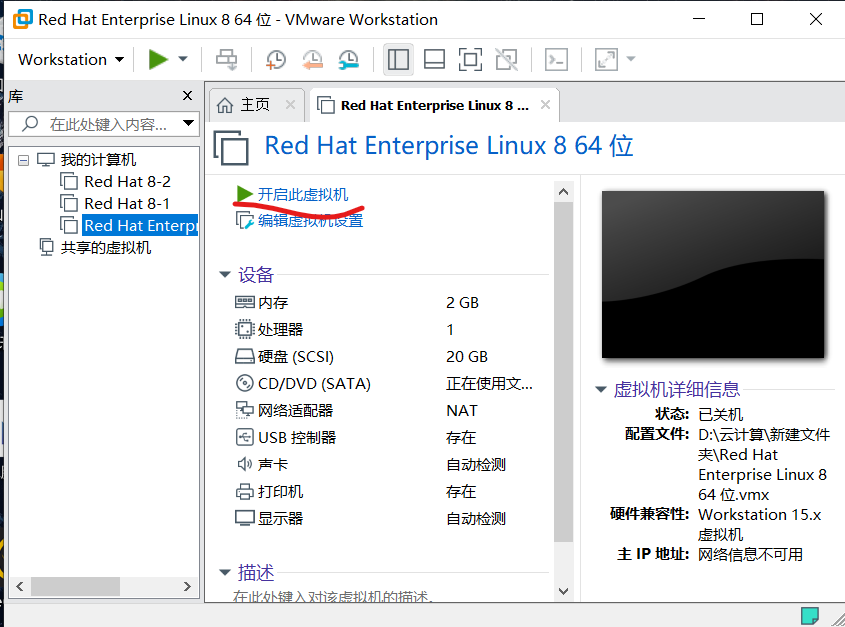Switch to the Red Hat Enterprise Linux 8 tab
845x627 pixels.
pos(434,105)
